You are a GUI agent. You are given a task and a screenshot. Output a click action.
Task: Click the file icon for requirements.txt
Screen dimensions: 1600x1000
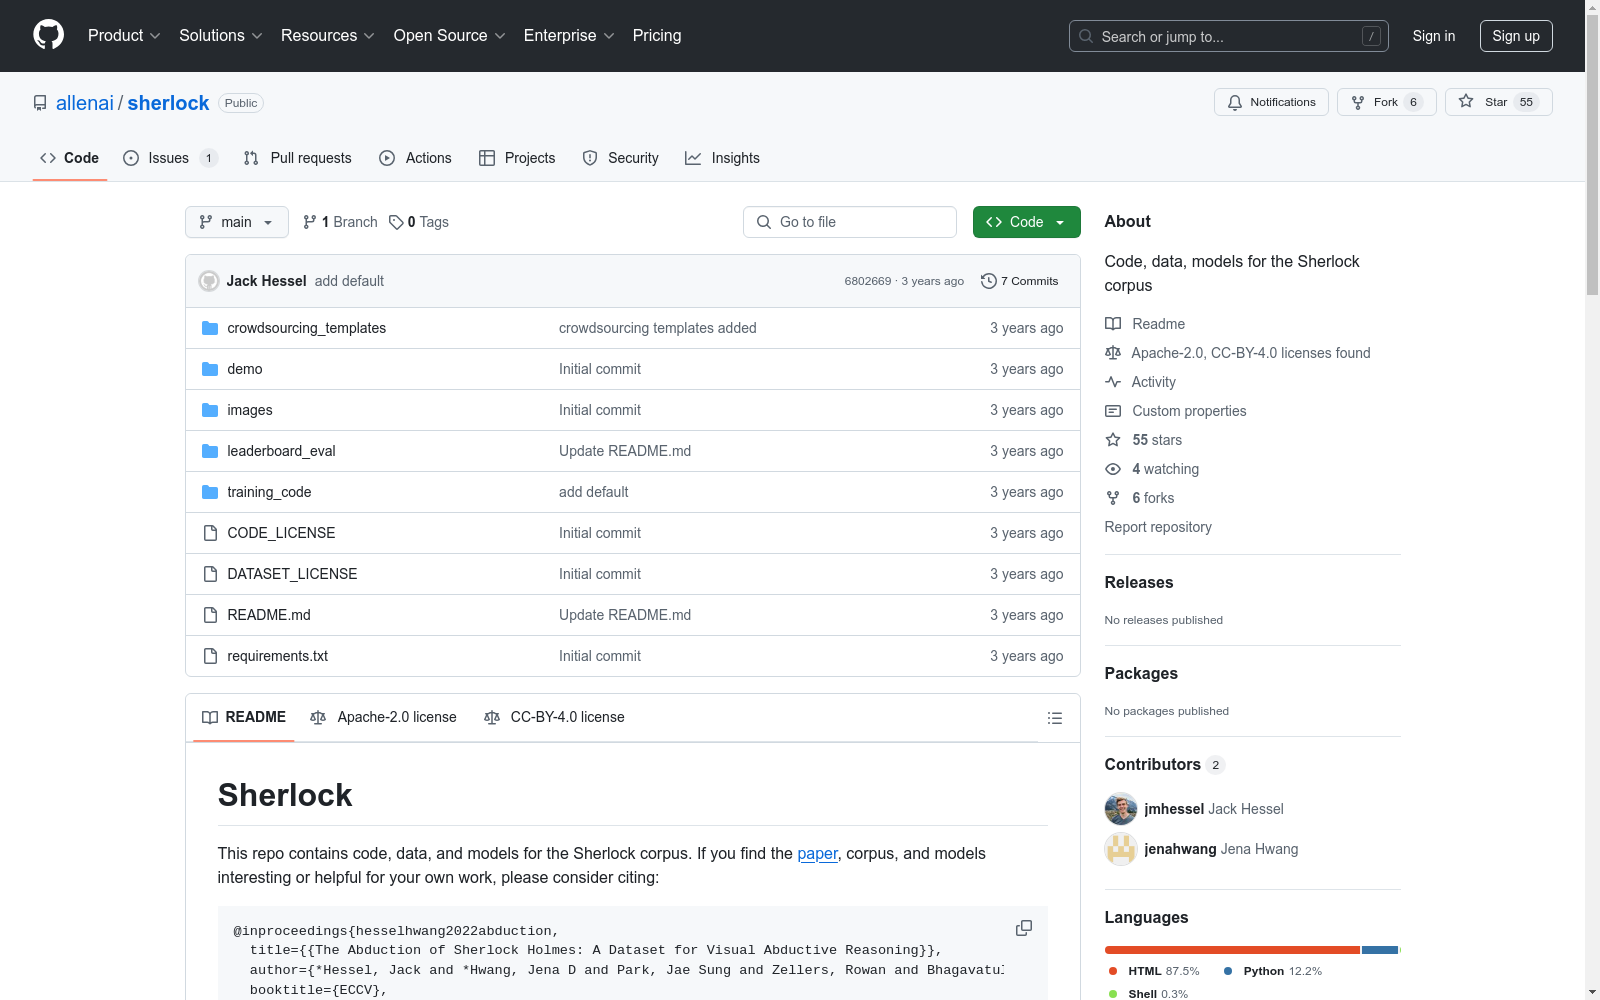pyautogui.click(x=210, y=656)
